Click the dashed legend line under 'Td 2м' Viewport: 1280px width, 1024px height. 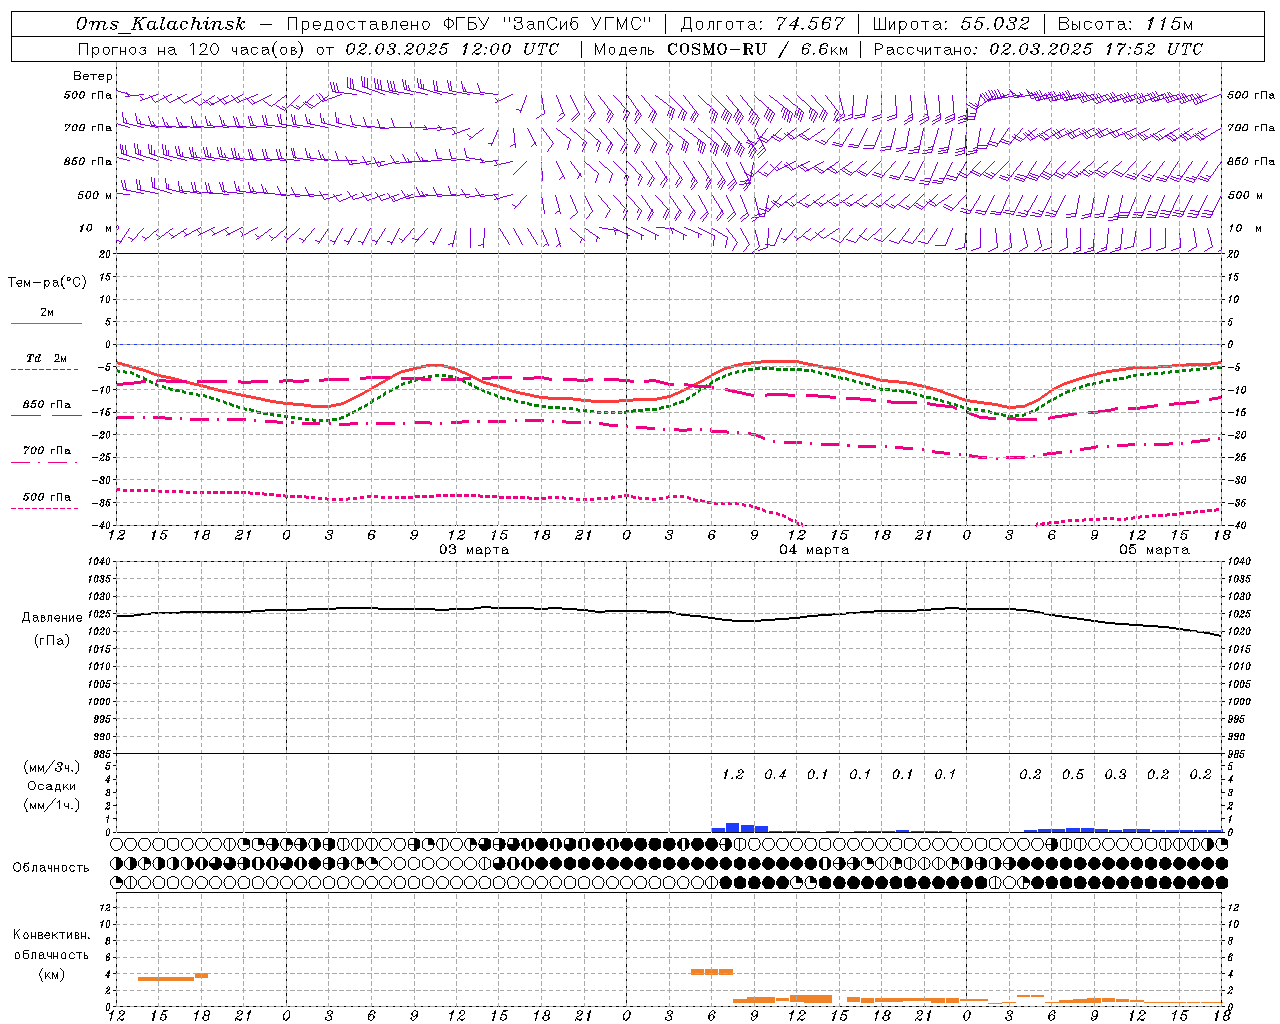[x=44, y=370]
